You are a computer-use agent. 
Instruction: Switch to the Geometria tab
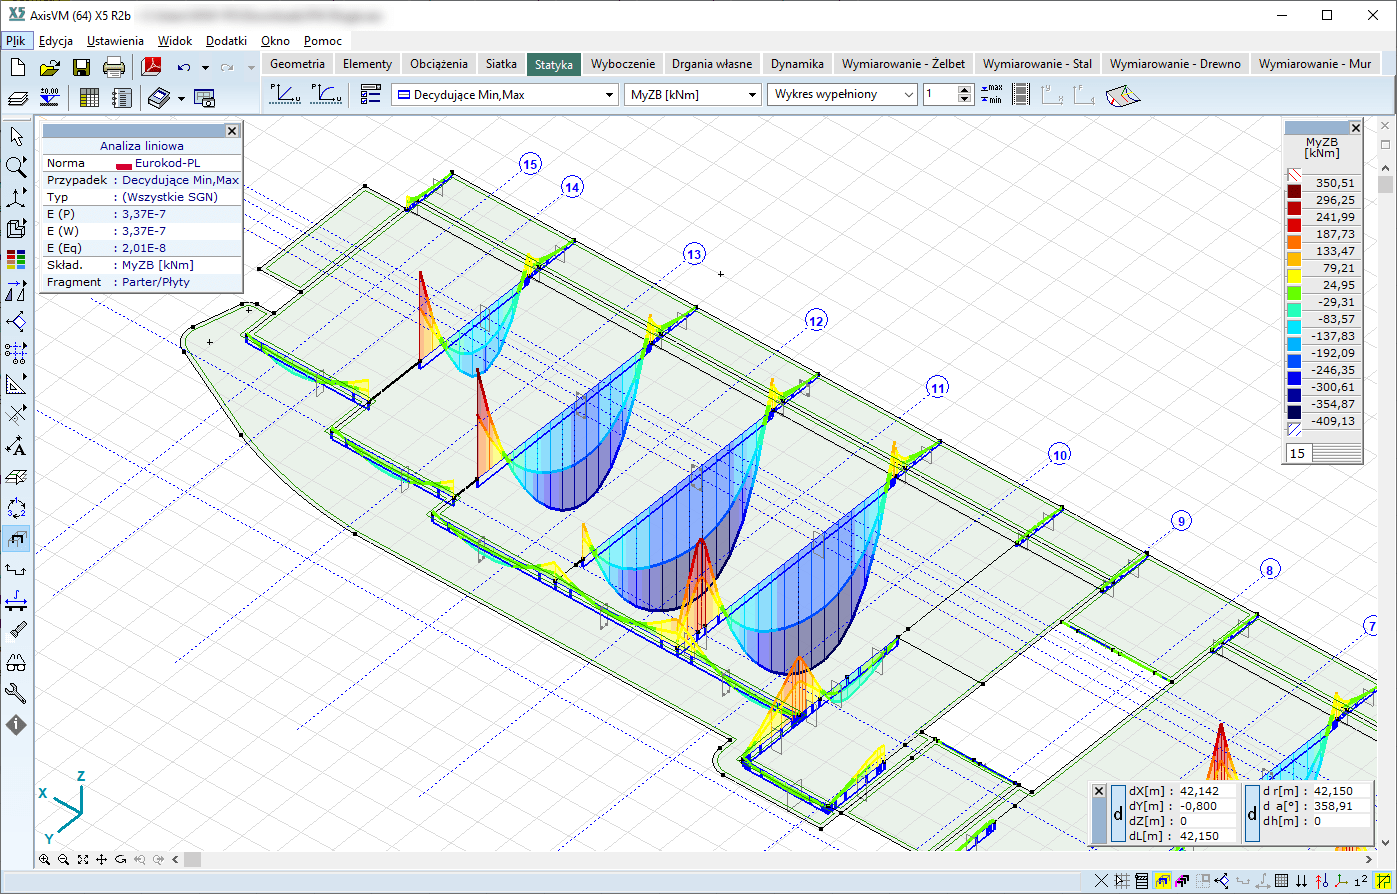[x=297, y=63]
